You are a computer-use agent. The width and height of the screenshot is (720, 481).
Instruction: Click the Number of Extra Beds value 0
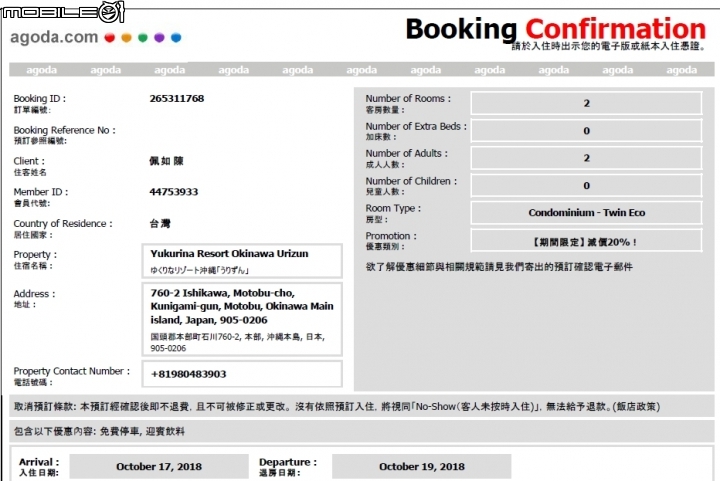(x=586, y=131)
